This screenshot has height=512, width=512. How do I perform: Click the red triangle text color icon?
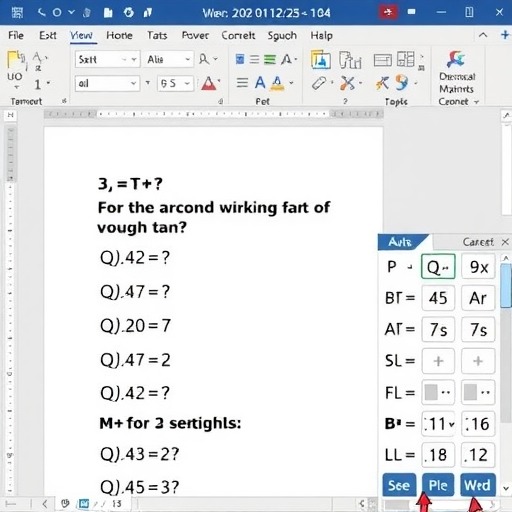[209, 83]
